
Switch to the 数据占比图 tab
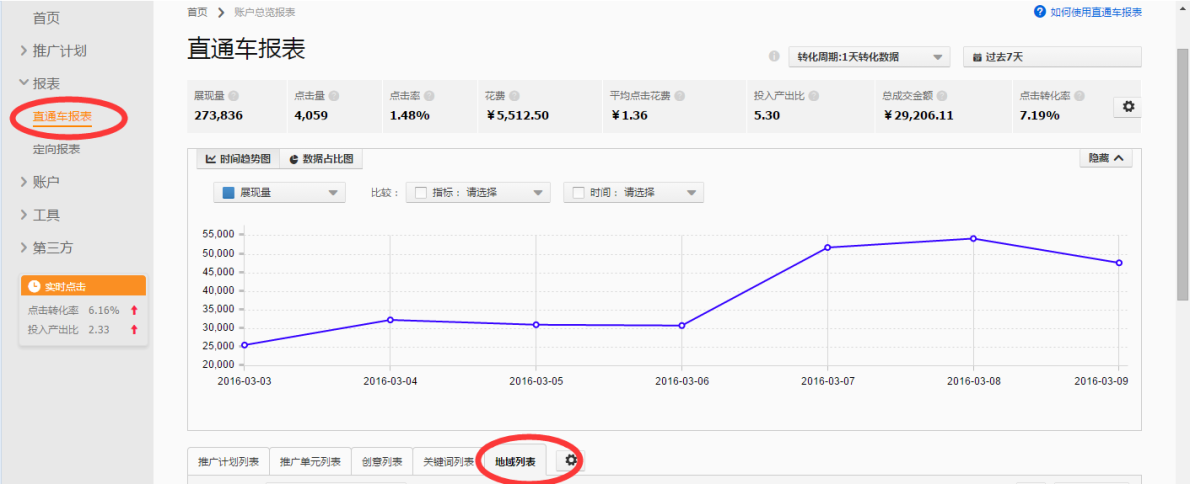[x=321, y=159]
